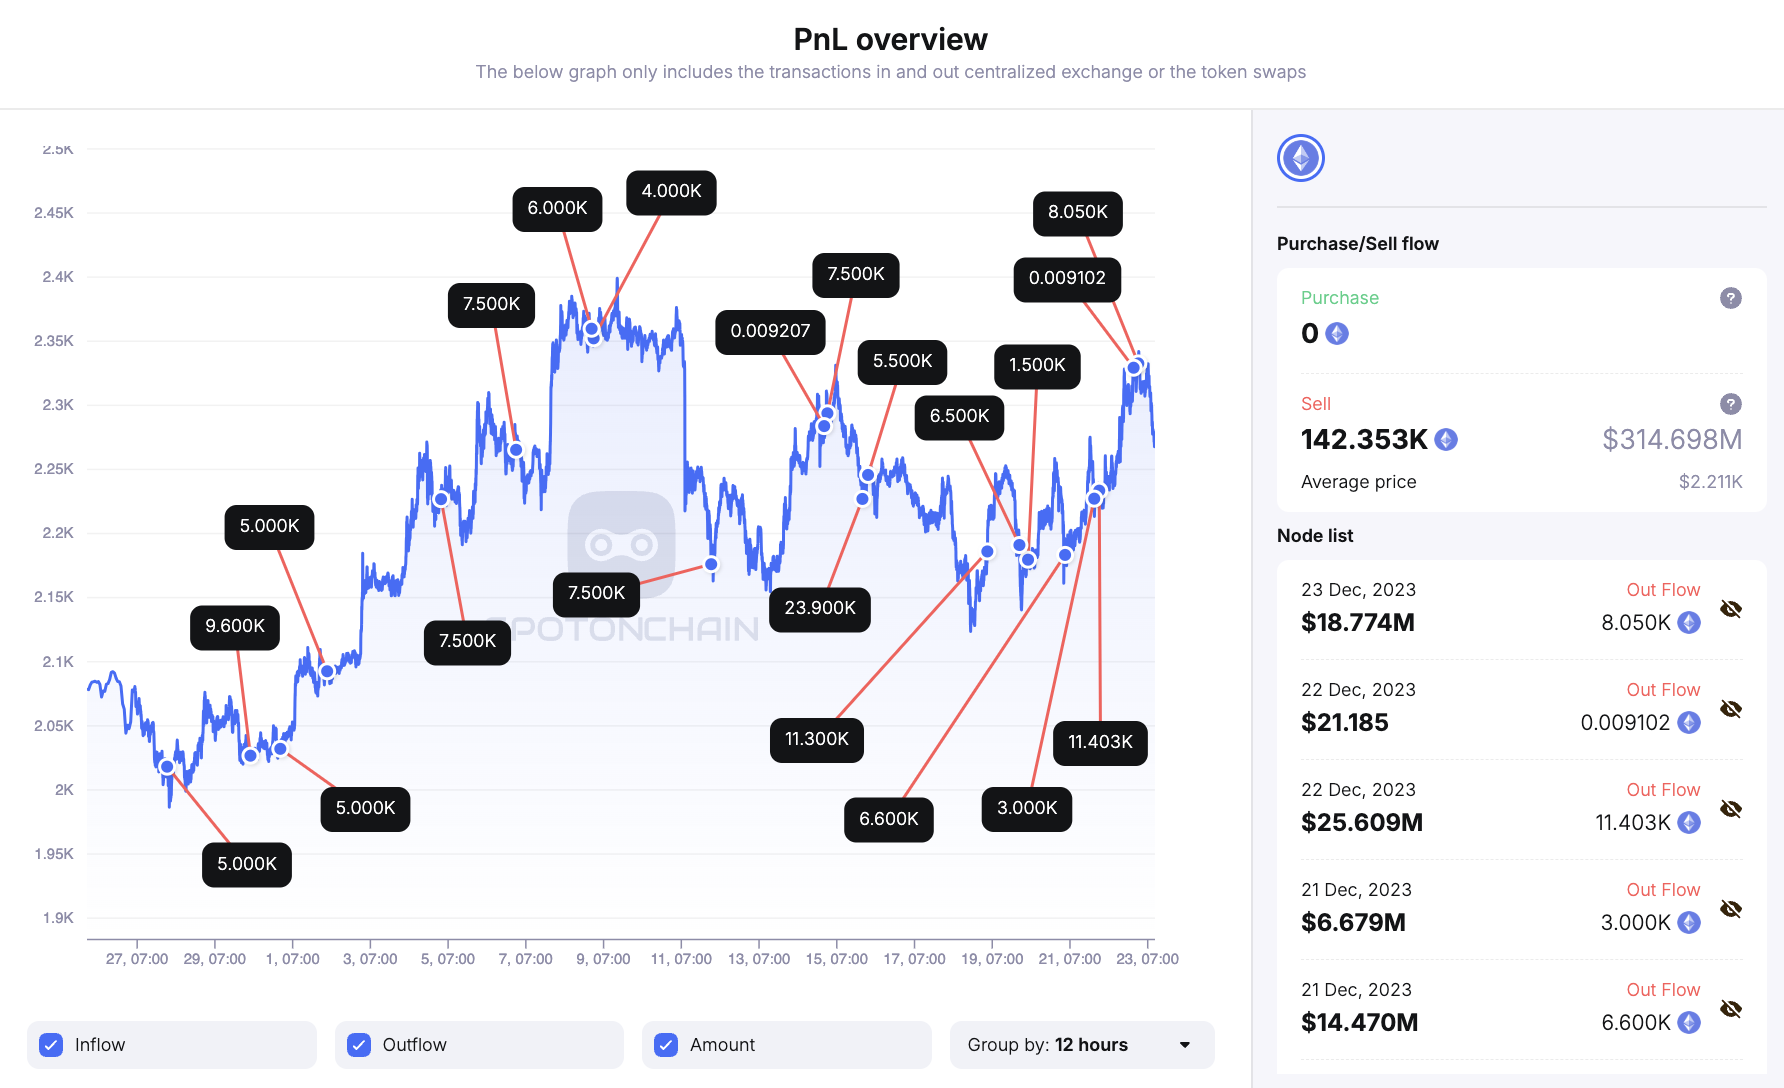Hide the $25.609M node with the eye icon

pyautogui.click(x=1731, y=809)
